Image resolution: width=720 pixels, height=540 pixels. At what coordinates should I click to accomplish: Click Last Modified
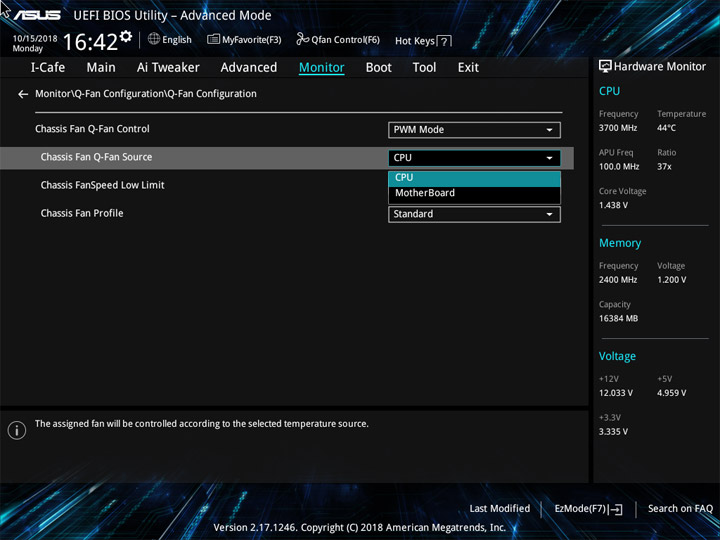click(500, 509)
